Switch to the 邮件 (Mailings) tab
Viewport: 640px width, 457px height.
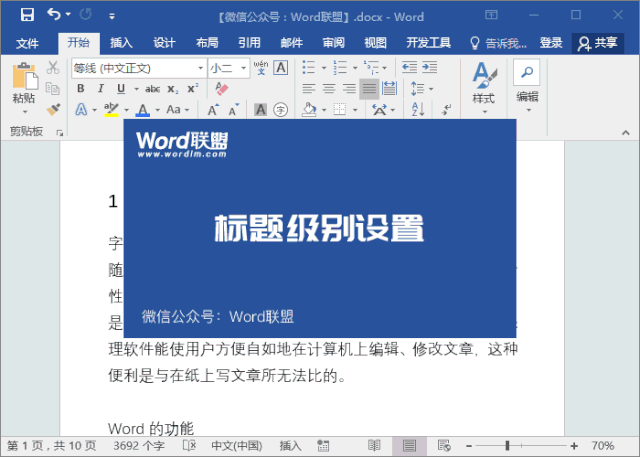click(x=292, y=43)
